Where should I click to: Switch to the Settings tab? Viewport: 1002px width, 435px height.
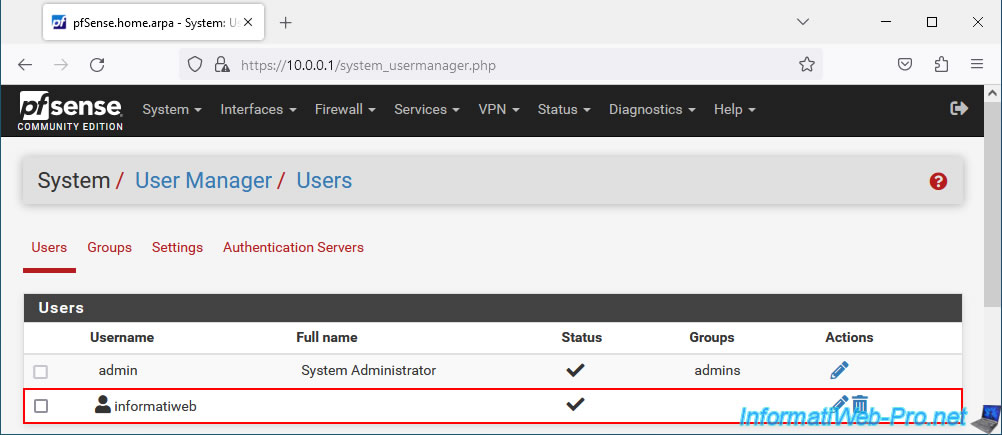click(x=177, y=247)
